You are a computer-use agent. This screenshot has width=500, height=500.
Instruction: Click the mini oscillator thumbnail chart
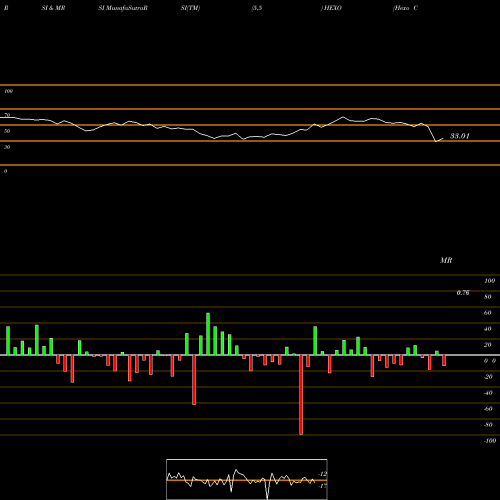pyautogui.click(x=247, y=479)
